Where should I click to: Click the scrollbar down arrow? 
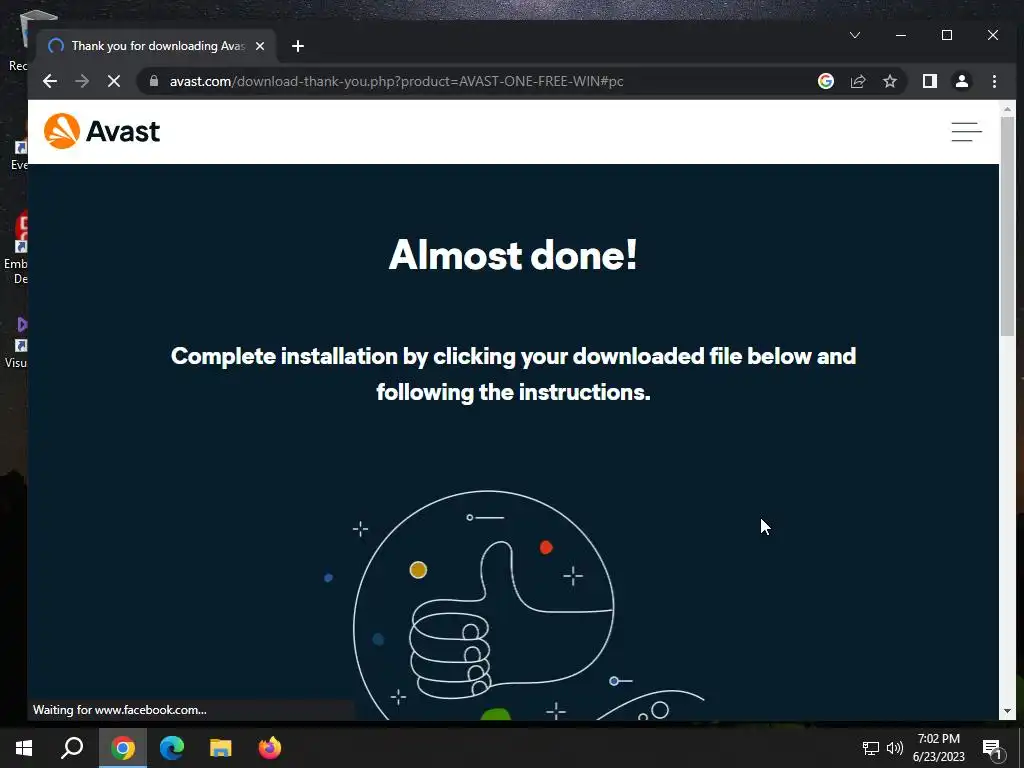pos(1007,711)
